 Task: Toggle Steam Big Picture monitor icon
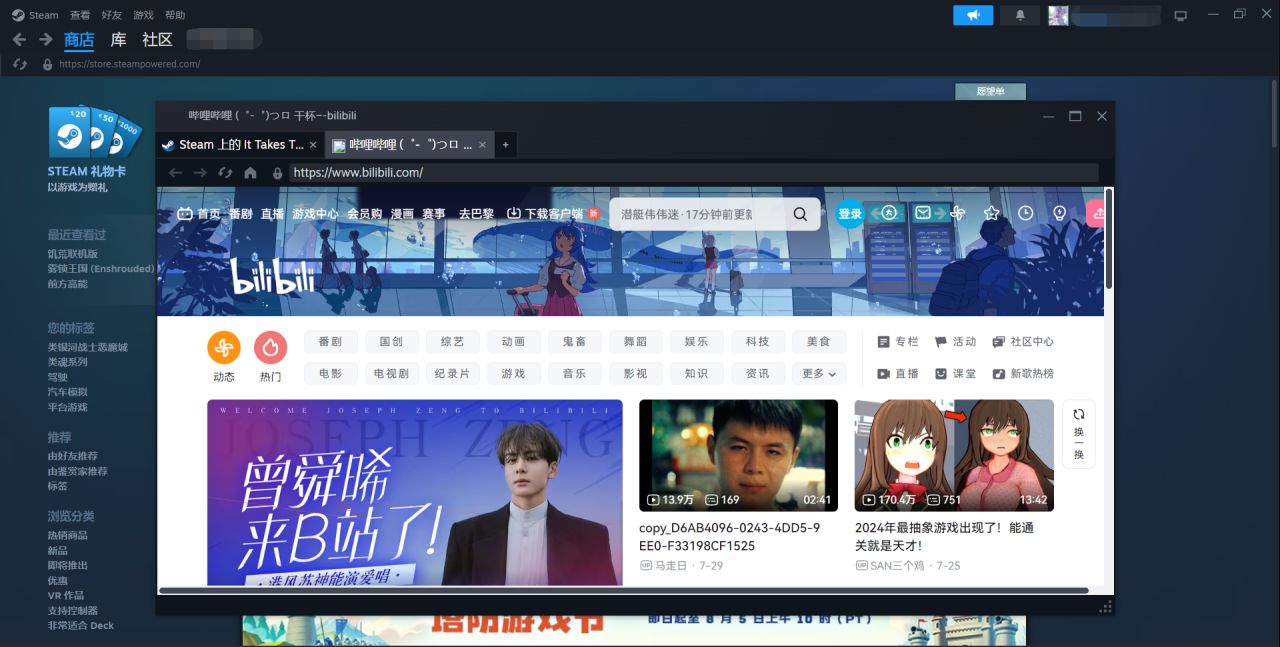click(x=1180, y=15)
